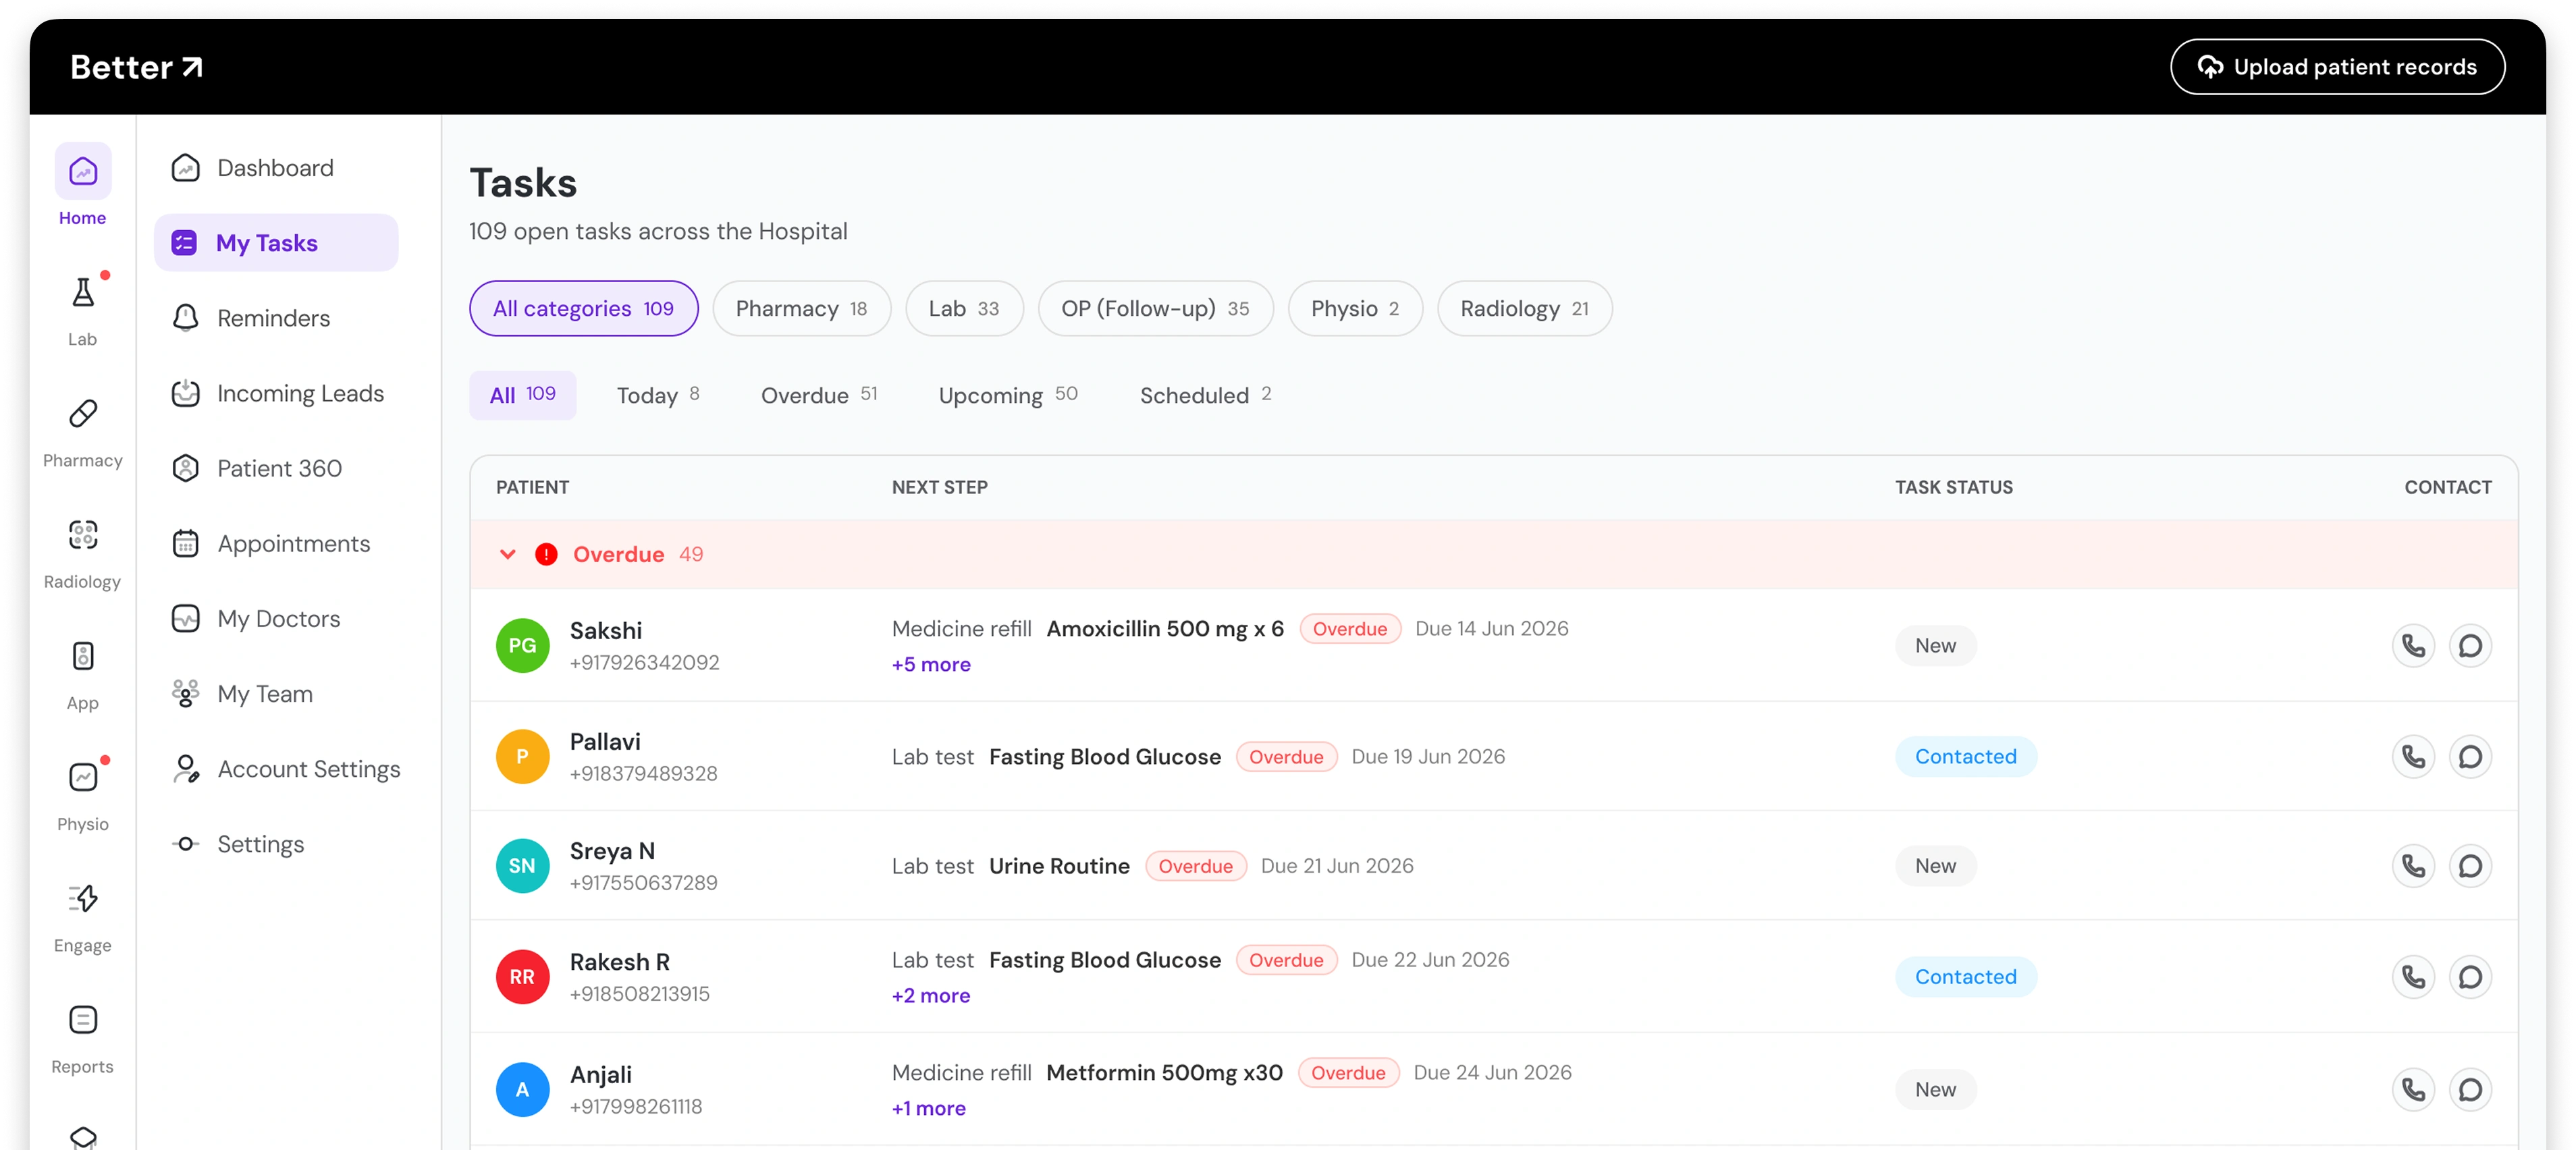Screen dimensions: 2576x1150
Task: Call Sreya N using the phone icon
Action: click(2413, 865)
